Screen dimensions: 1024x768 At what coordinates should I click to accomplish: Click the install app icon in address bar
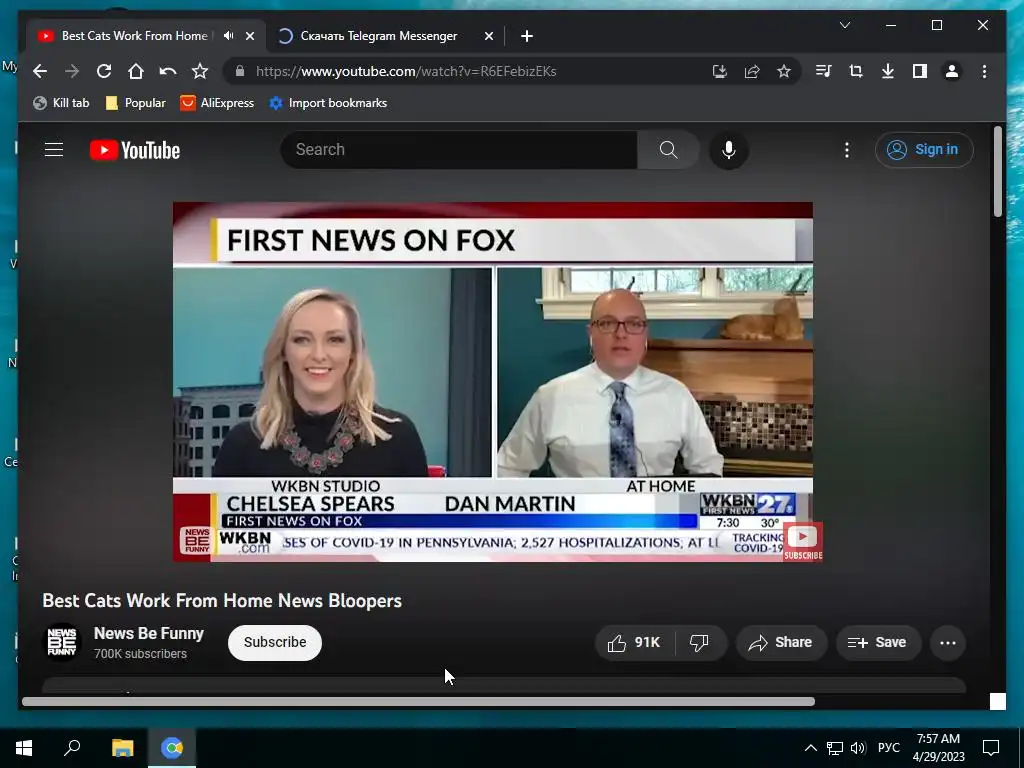(x=720, y=71)
